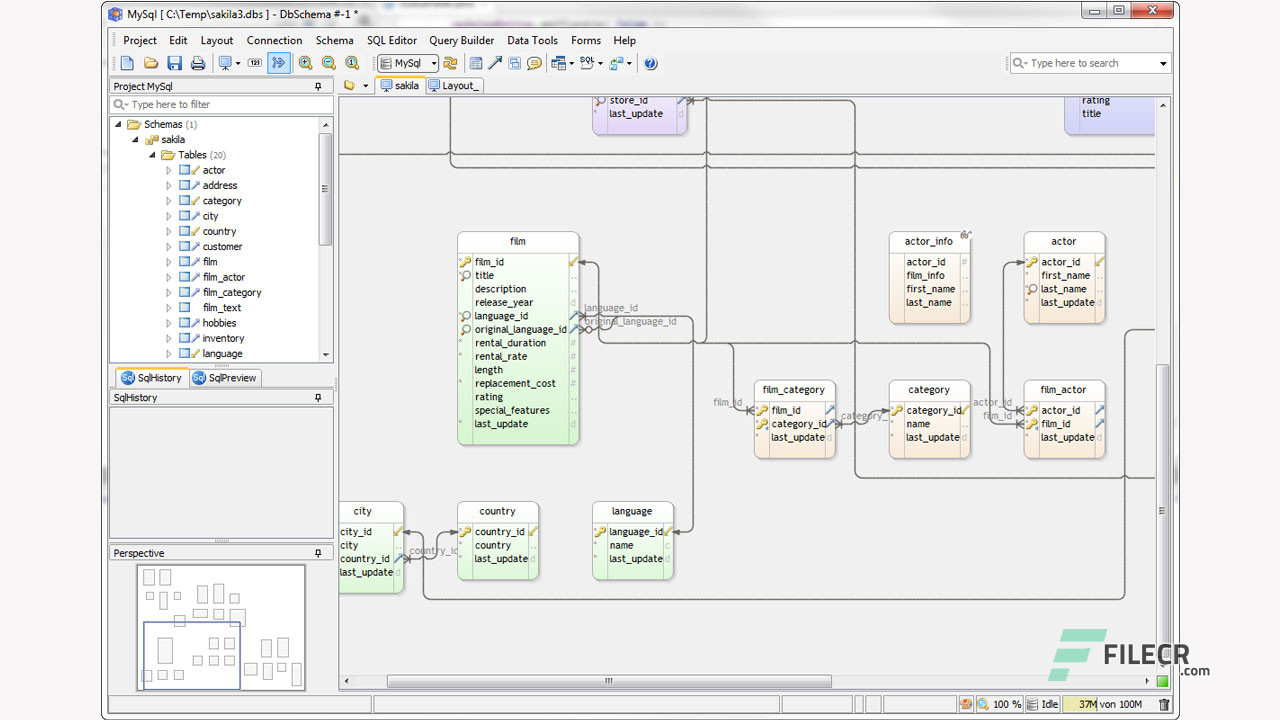Pin the SqlHistory panel
The height and width of the screenshot is (720, 1280).
pyautogui.click(x=319, y=397)
